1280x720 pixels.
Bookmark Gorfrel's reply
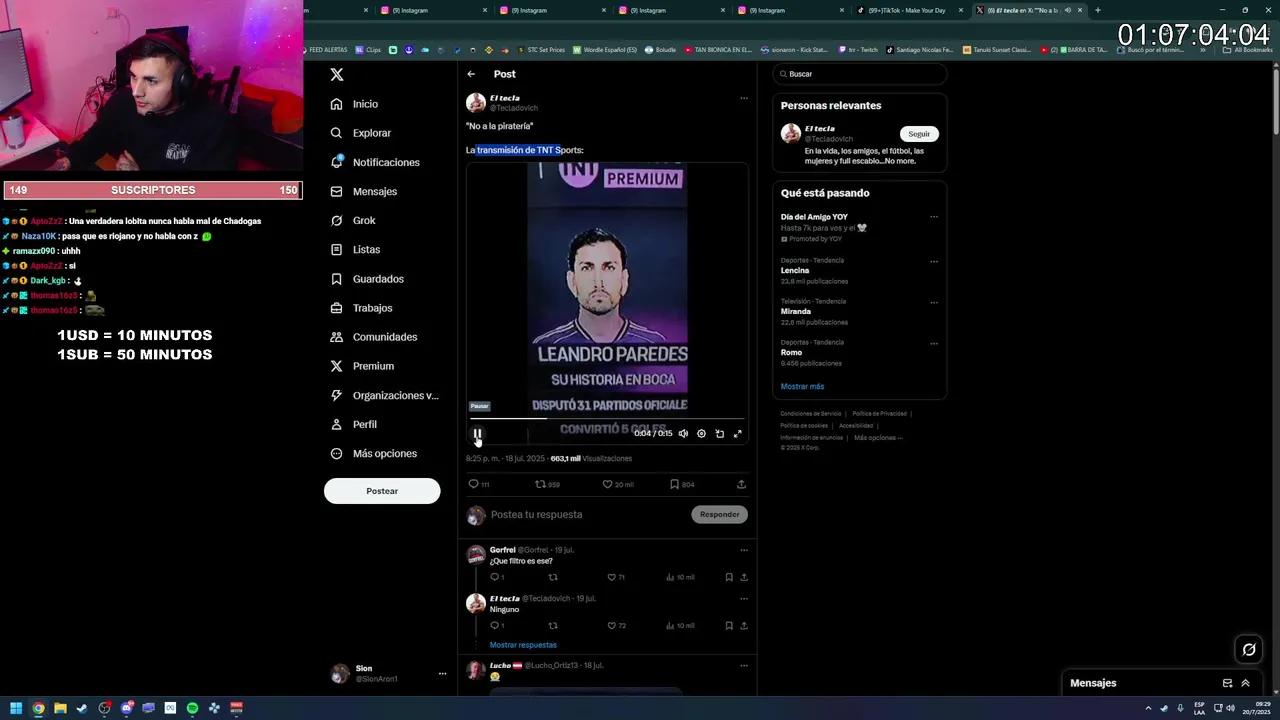click(x=729, y=577)
